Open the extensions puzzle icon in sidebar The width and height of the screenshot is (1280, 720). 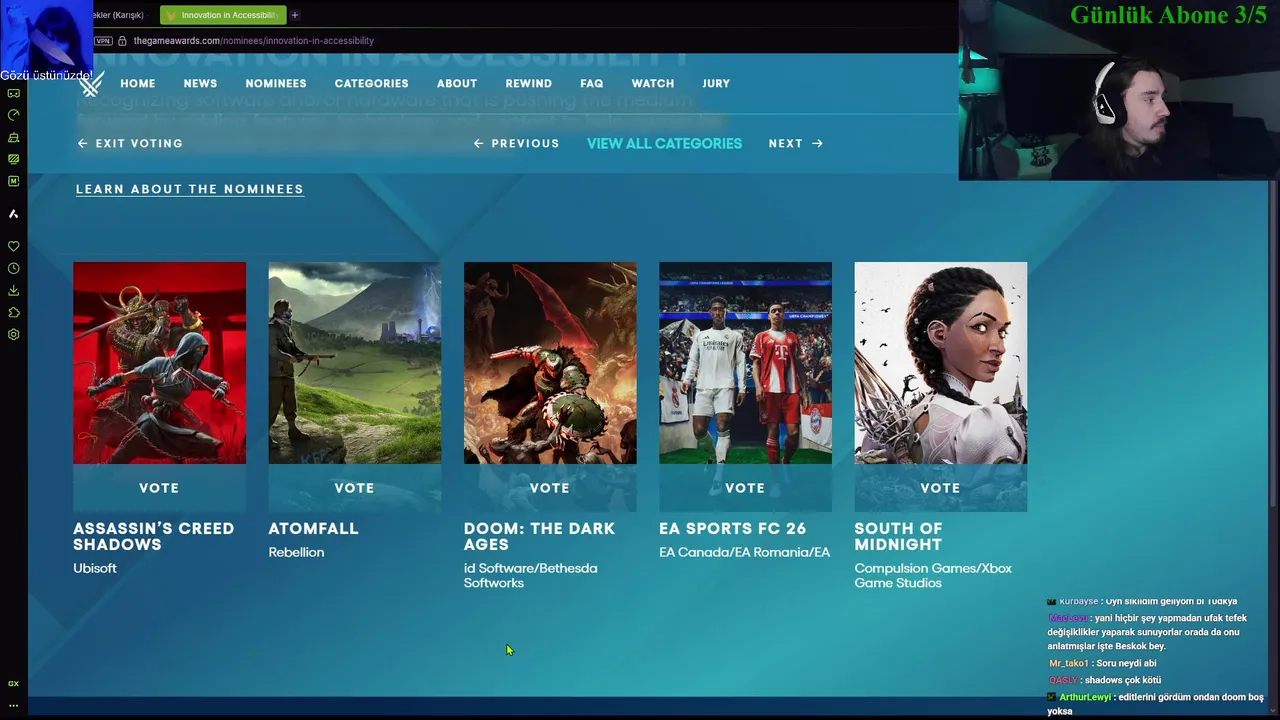(13, 312)
